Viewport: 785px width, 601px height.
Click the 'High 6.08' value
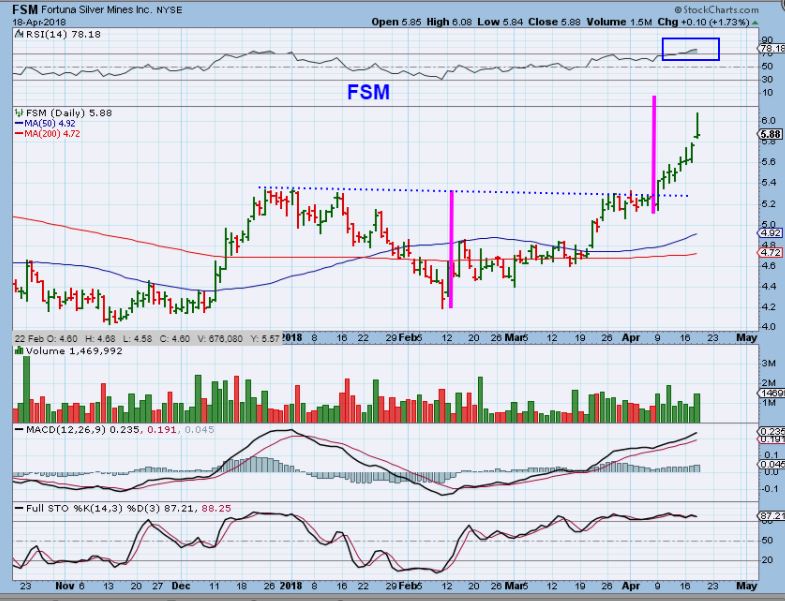tap(448, 22)
